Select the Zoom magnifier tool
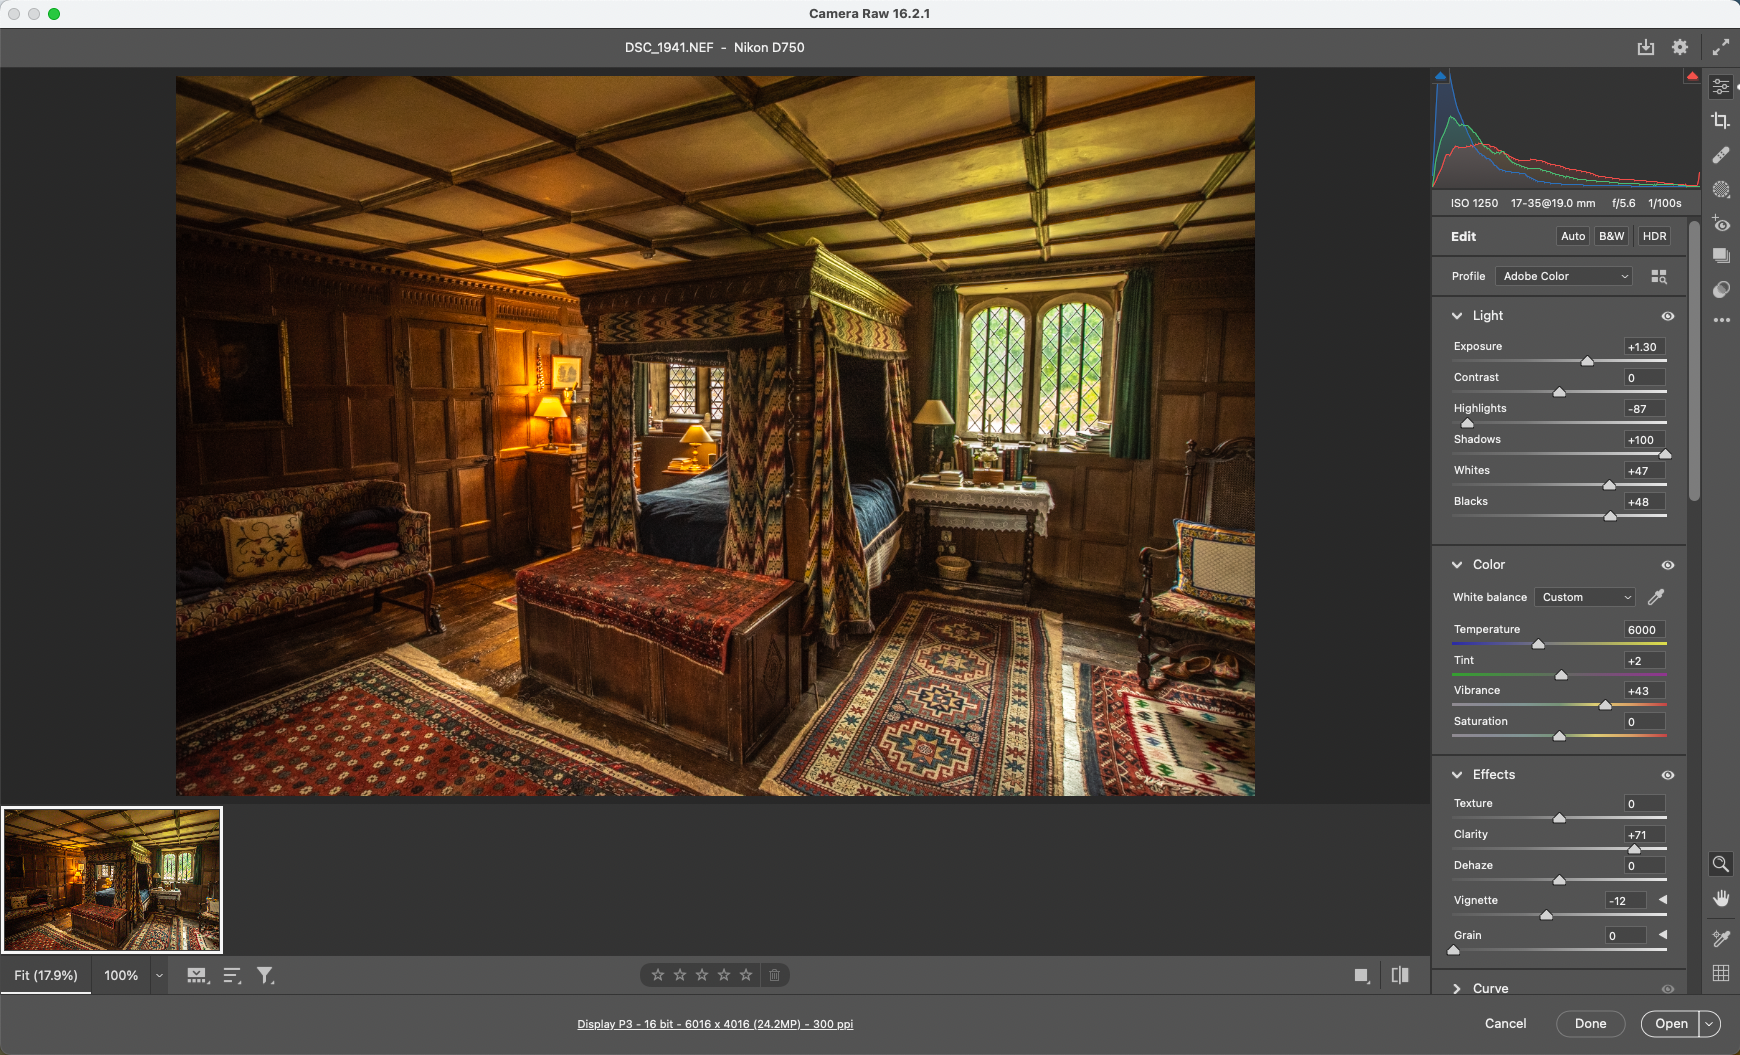 (1721, 864)
